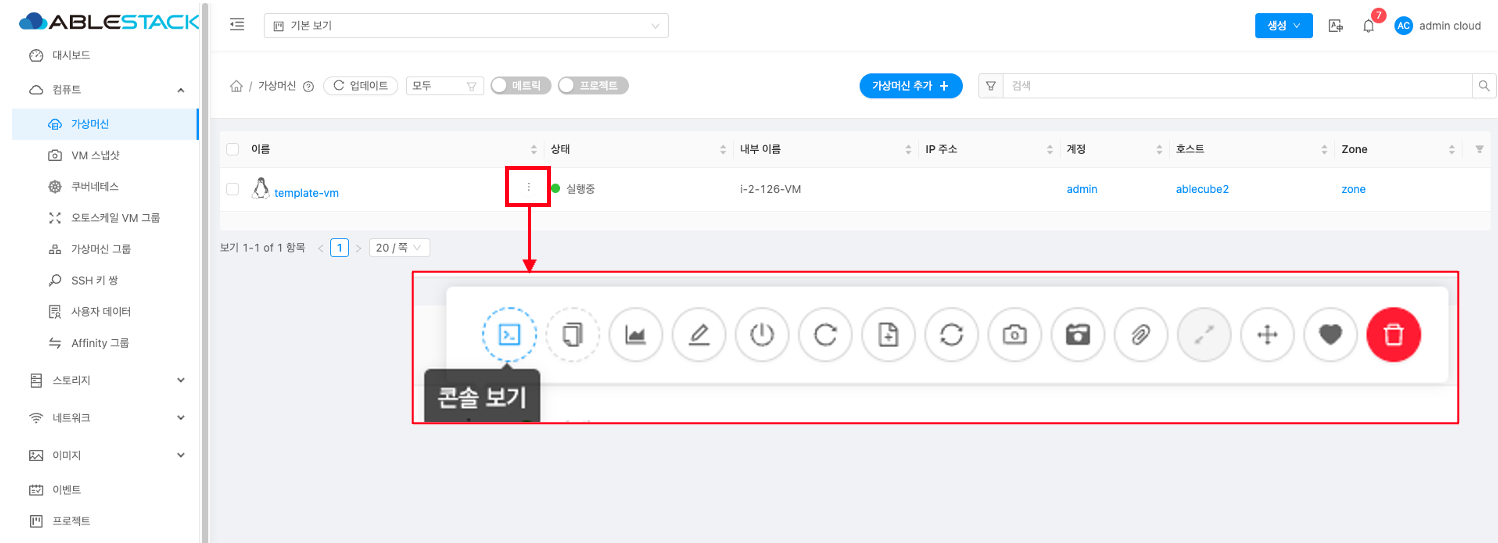Image resolution: width=1498 pixels, height=543 pixels.
Task: Click into the 검색 search field
Action: coord(1238,86)
